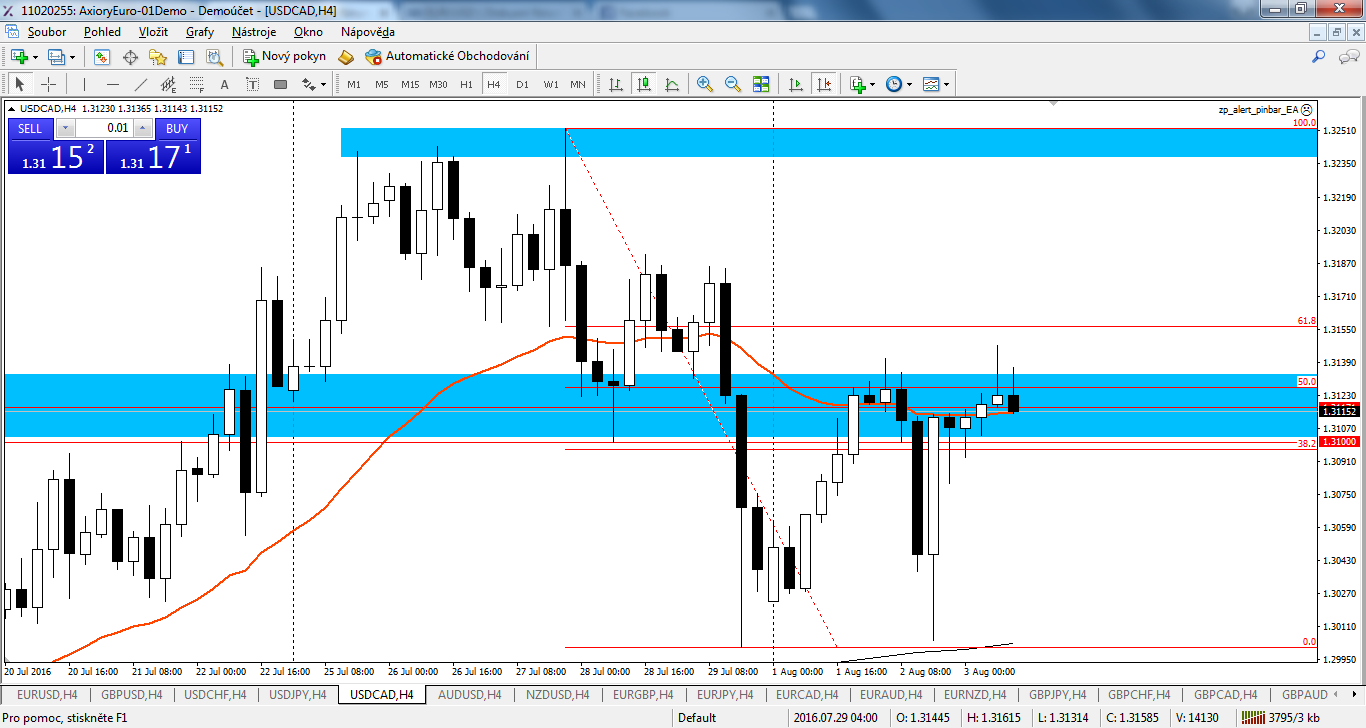The image size is (1366, 728).
Task: Open the Profiles toolbar icon
Action: point(56,57)
